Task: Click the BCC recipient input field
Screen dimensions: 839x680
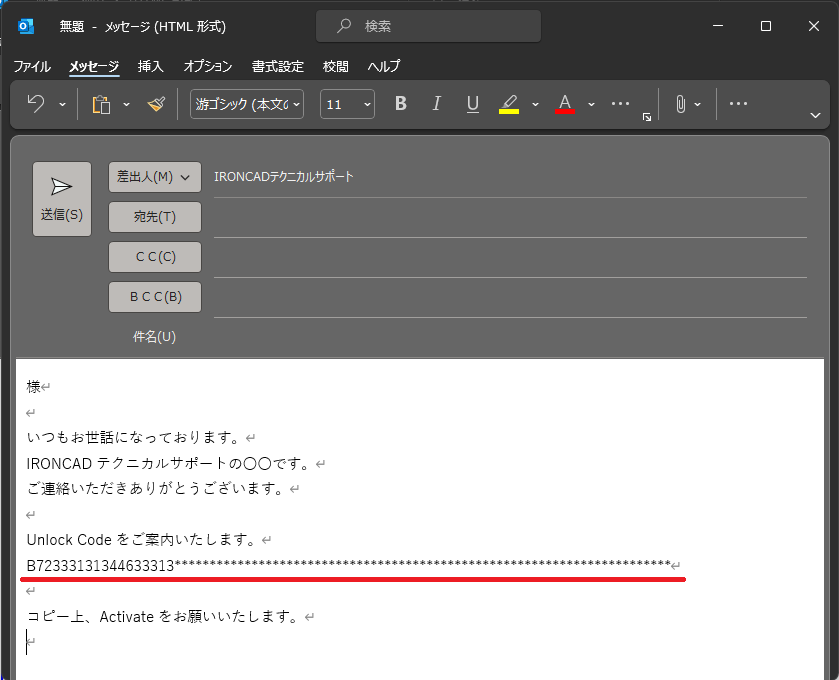Action: (510, 298)
